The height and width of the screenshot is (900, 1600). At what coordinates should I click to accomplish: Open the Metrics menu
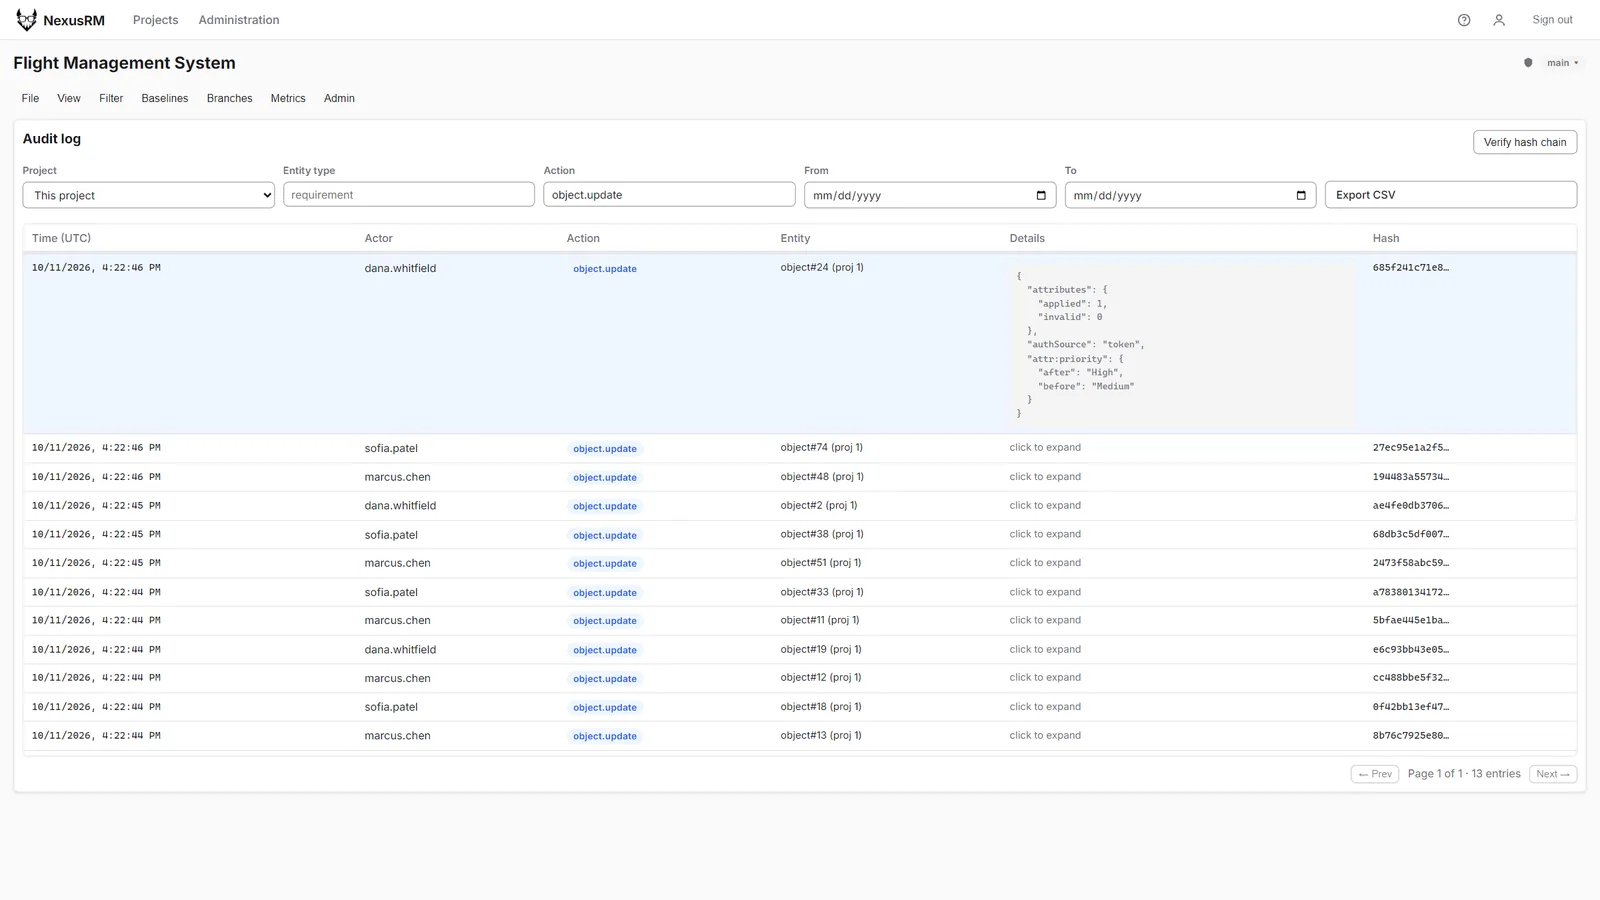tap(288, 98)
